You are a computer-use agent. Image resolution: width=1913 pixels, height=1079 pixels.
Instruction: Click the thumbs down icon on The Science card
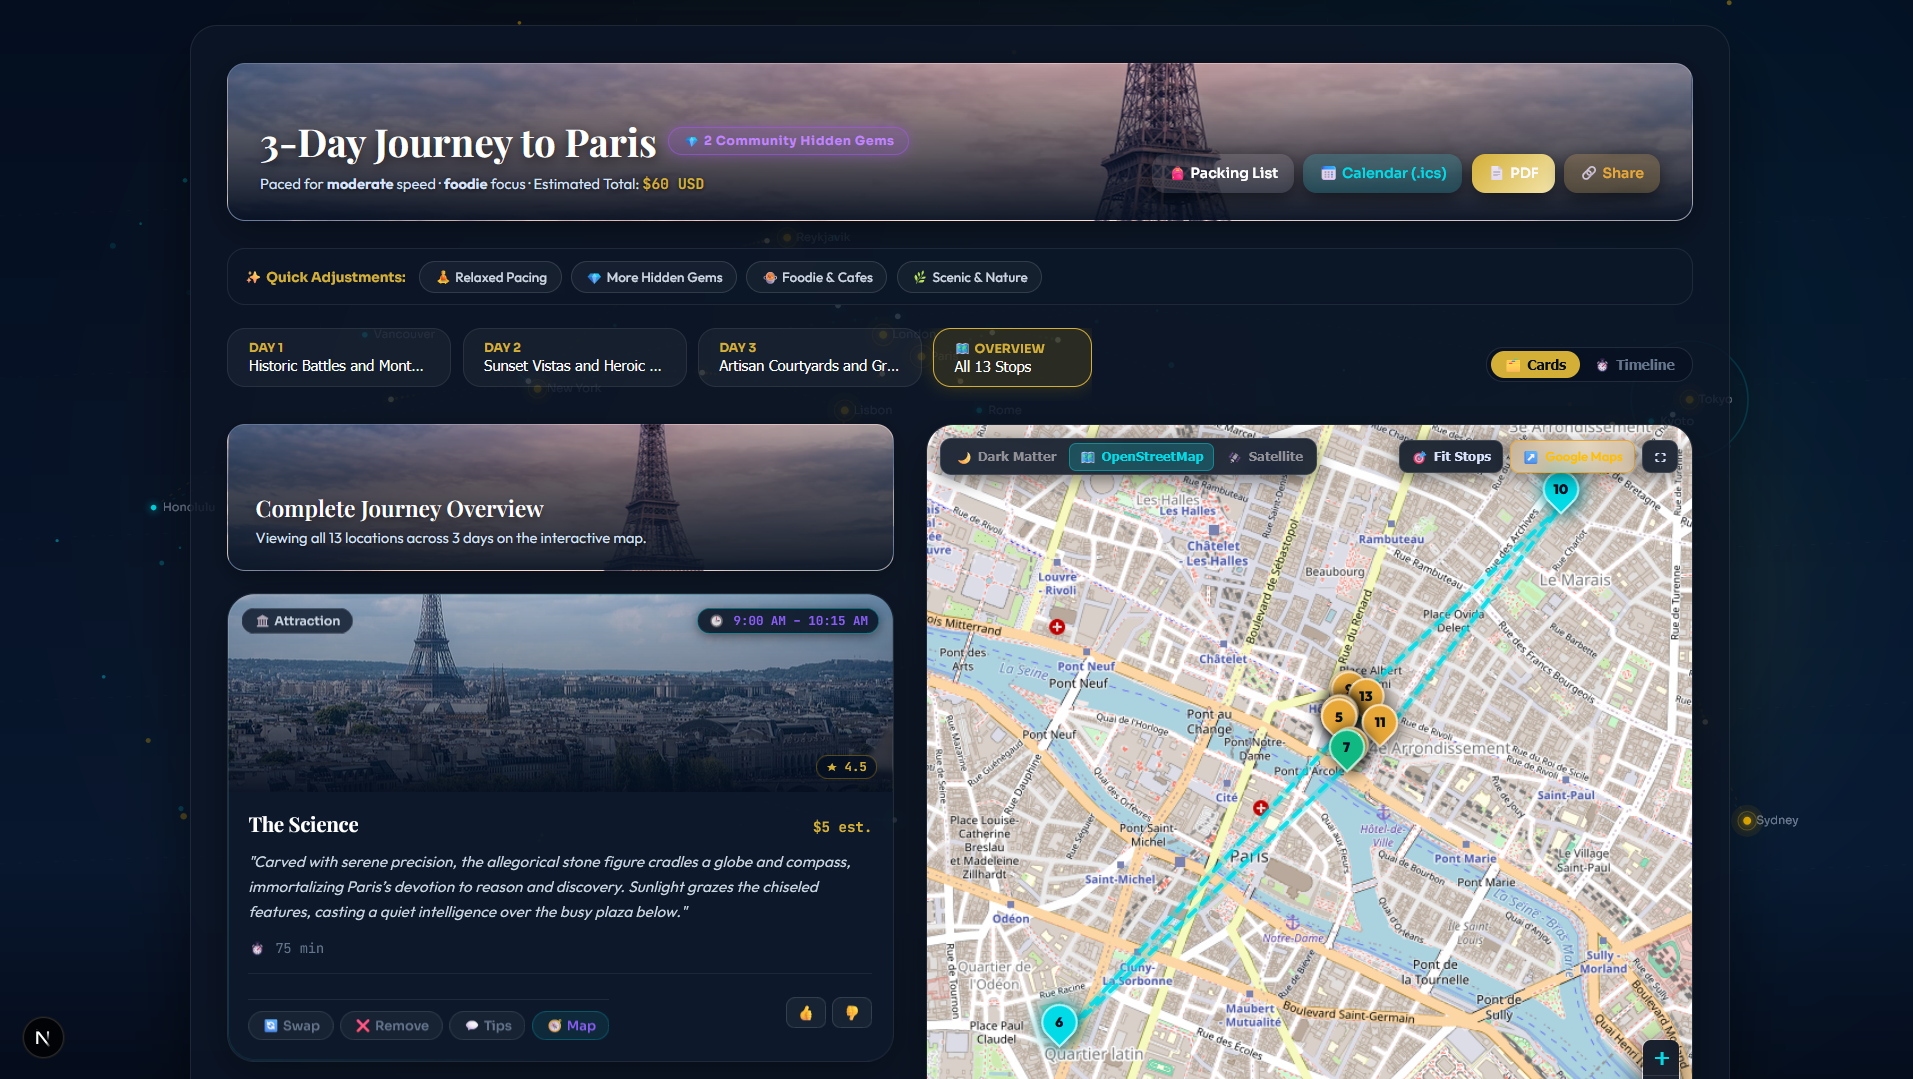852,1013
